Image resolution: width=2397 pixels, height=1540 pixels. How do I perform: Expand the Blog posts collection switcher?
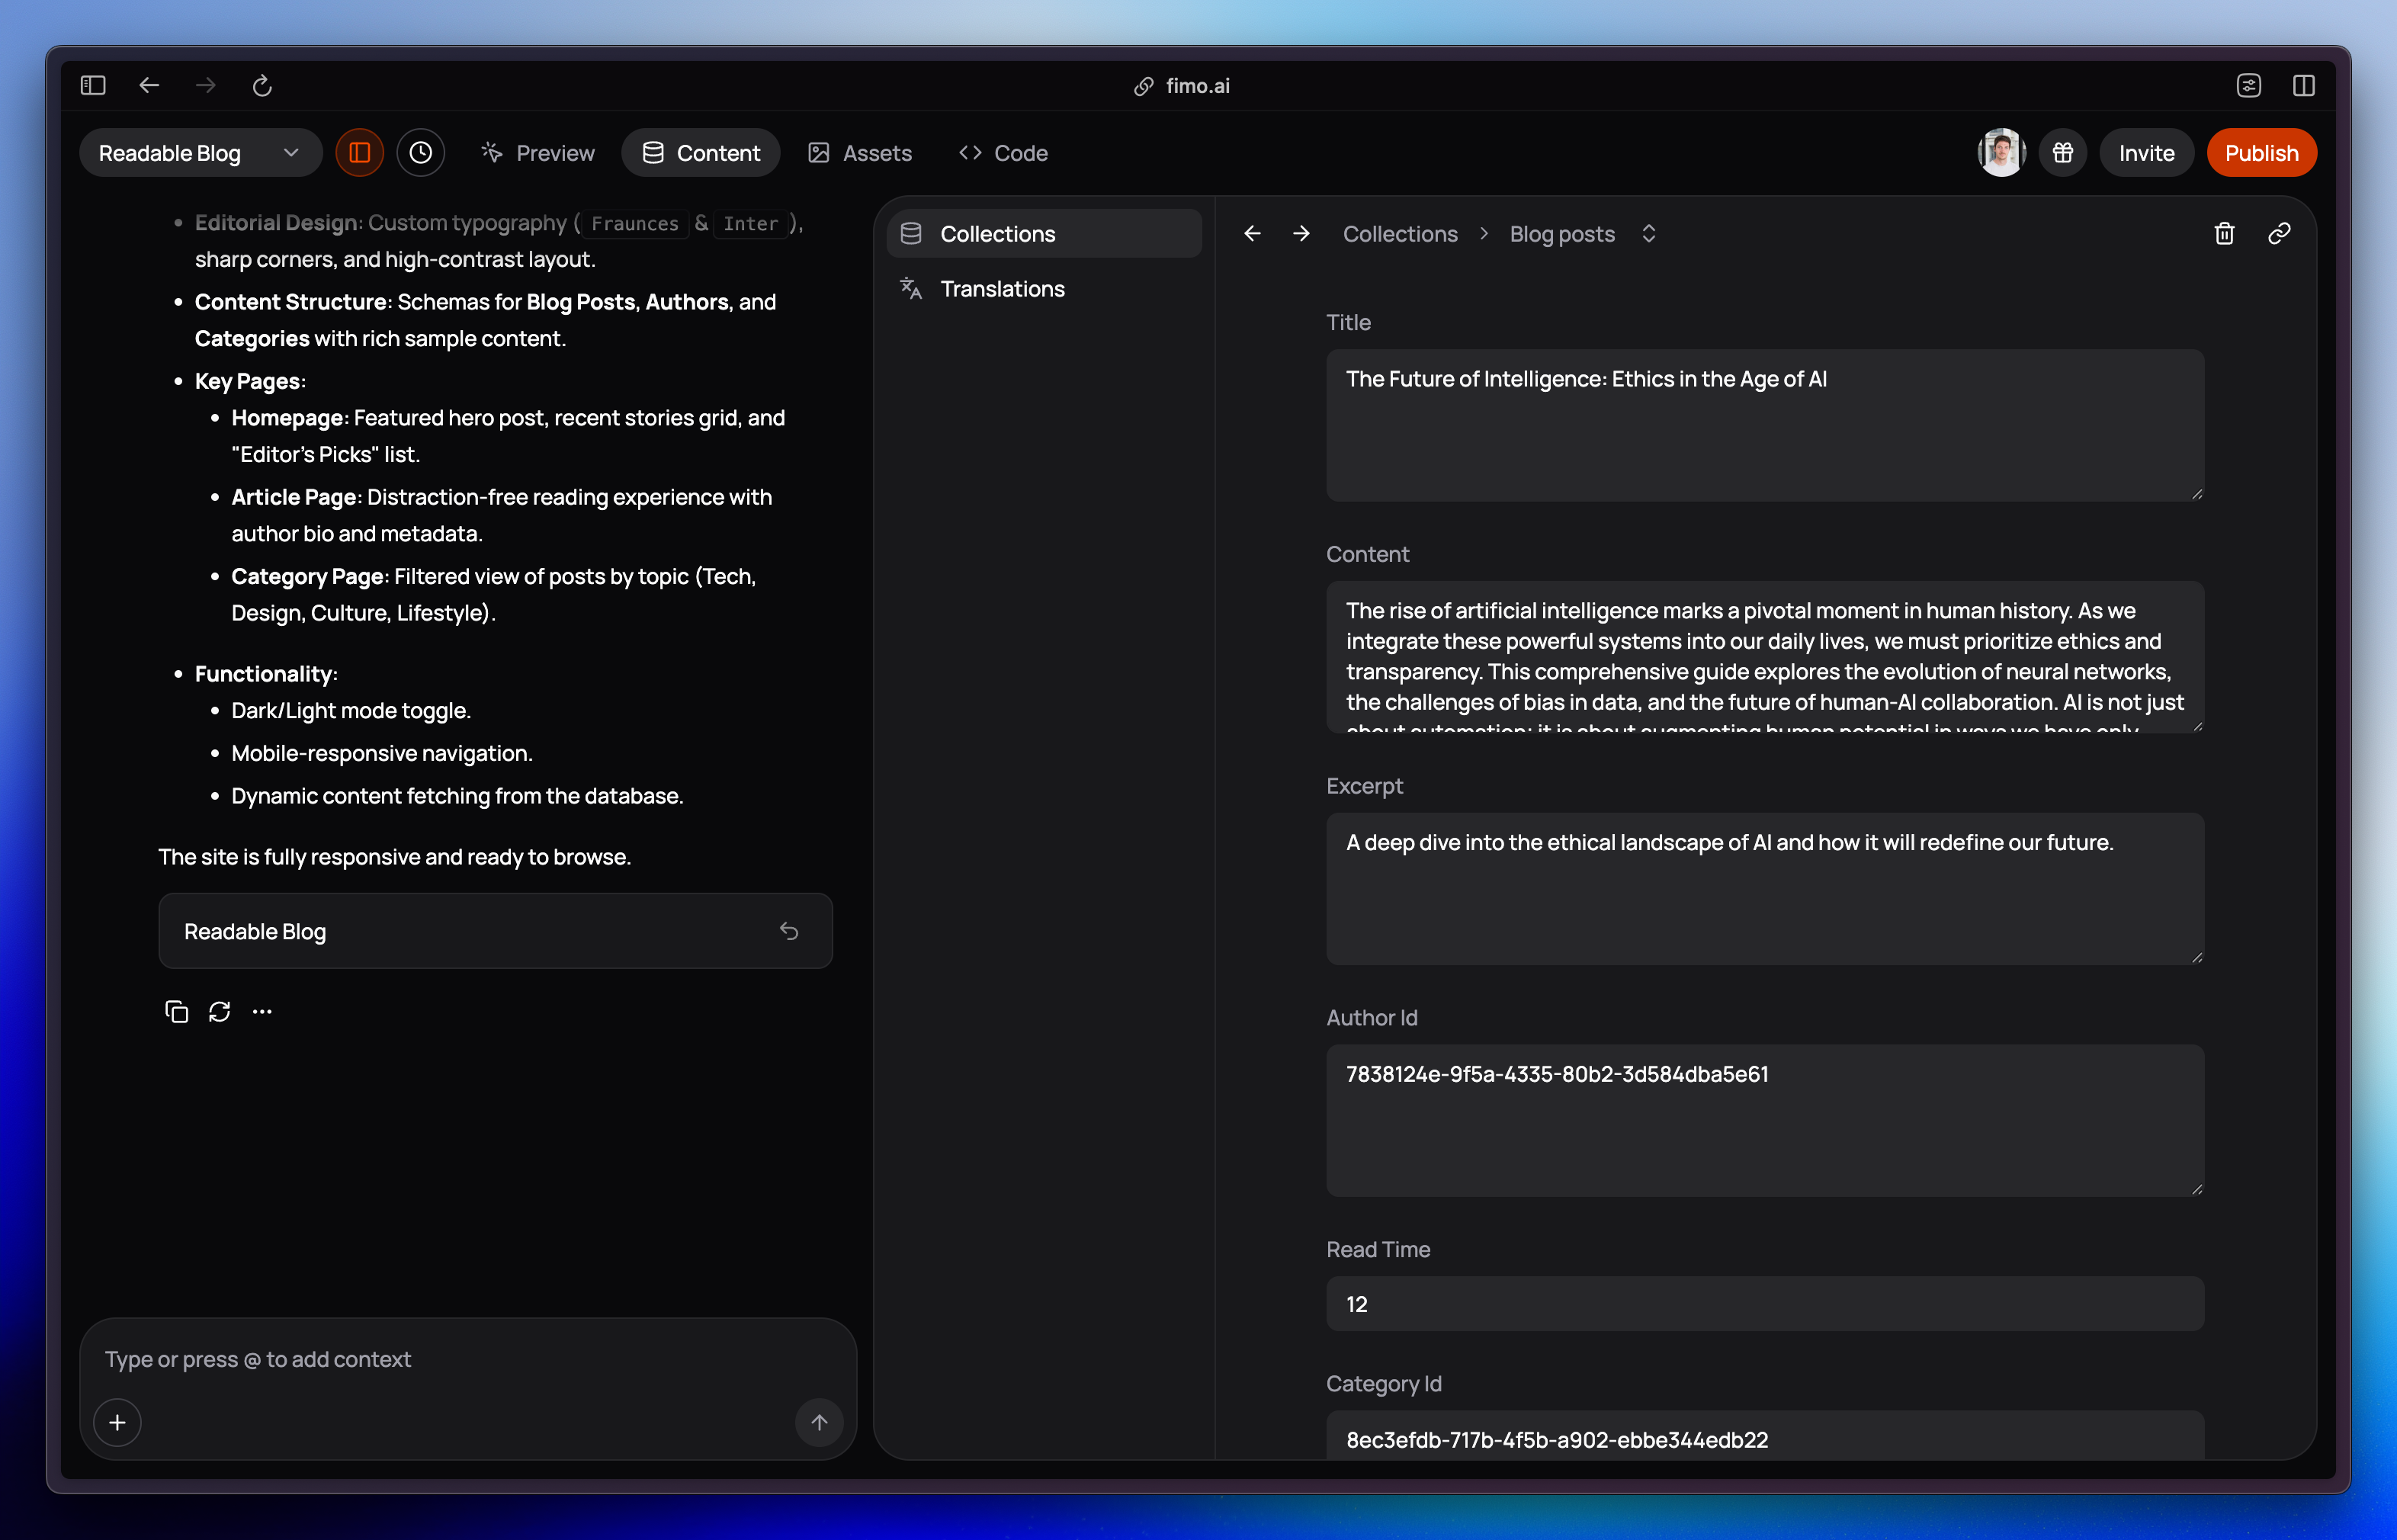[1649, 233]
